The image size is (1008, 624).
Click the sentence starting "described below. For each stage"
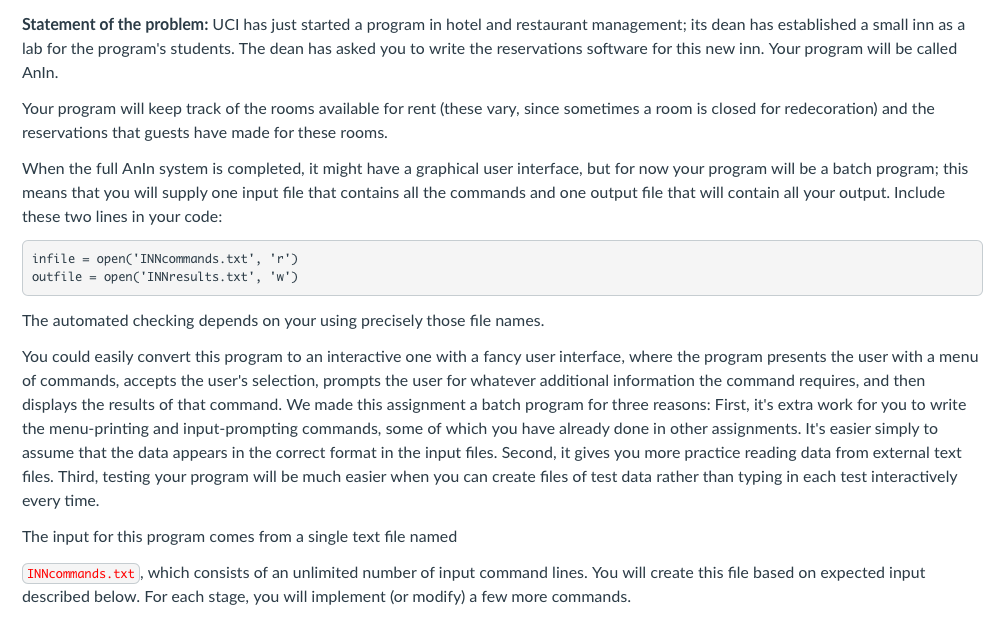326,596
